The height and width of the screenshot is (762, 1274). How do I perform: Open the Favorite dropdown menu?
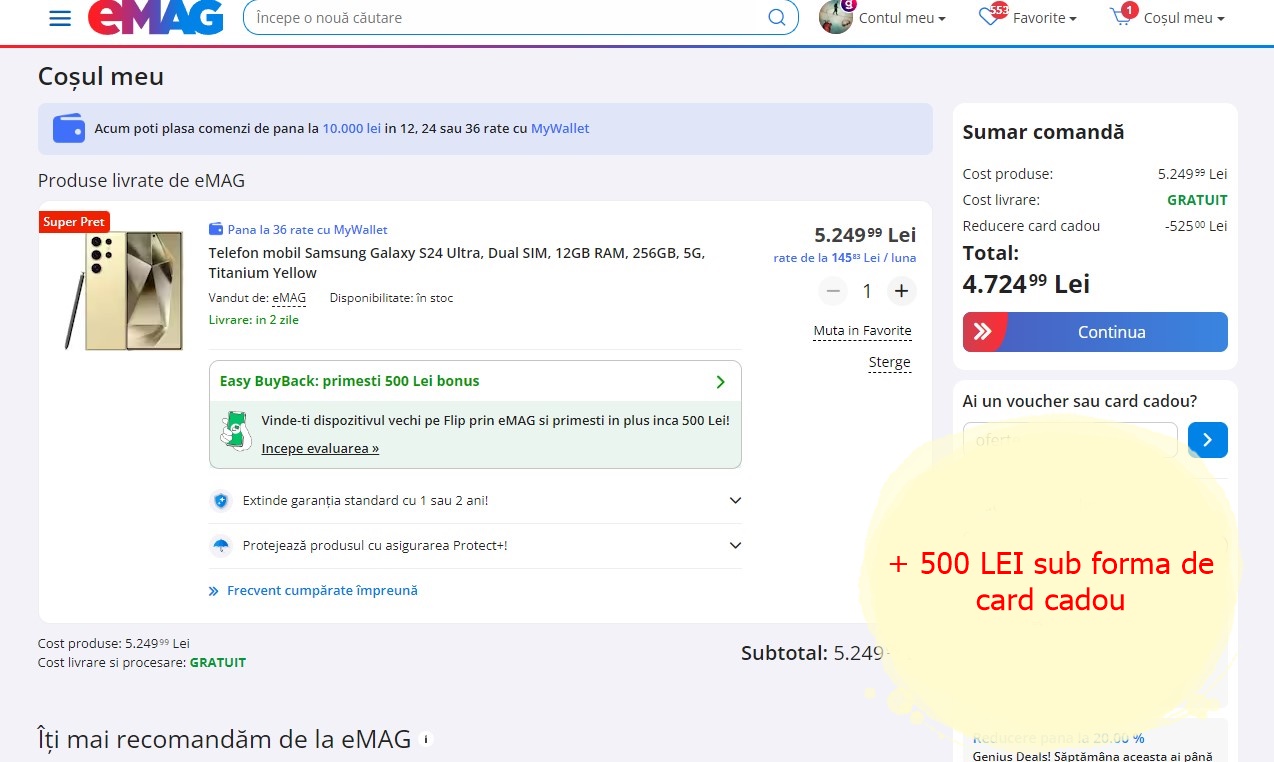click(x=1045, y=18)
